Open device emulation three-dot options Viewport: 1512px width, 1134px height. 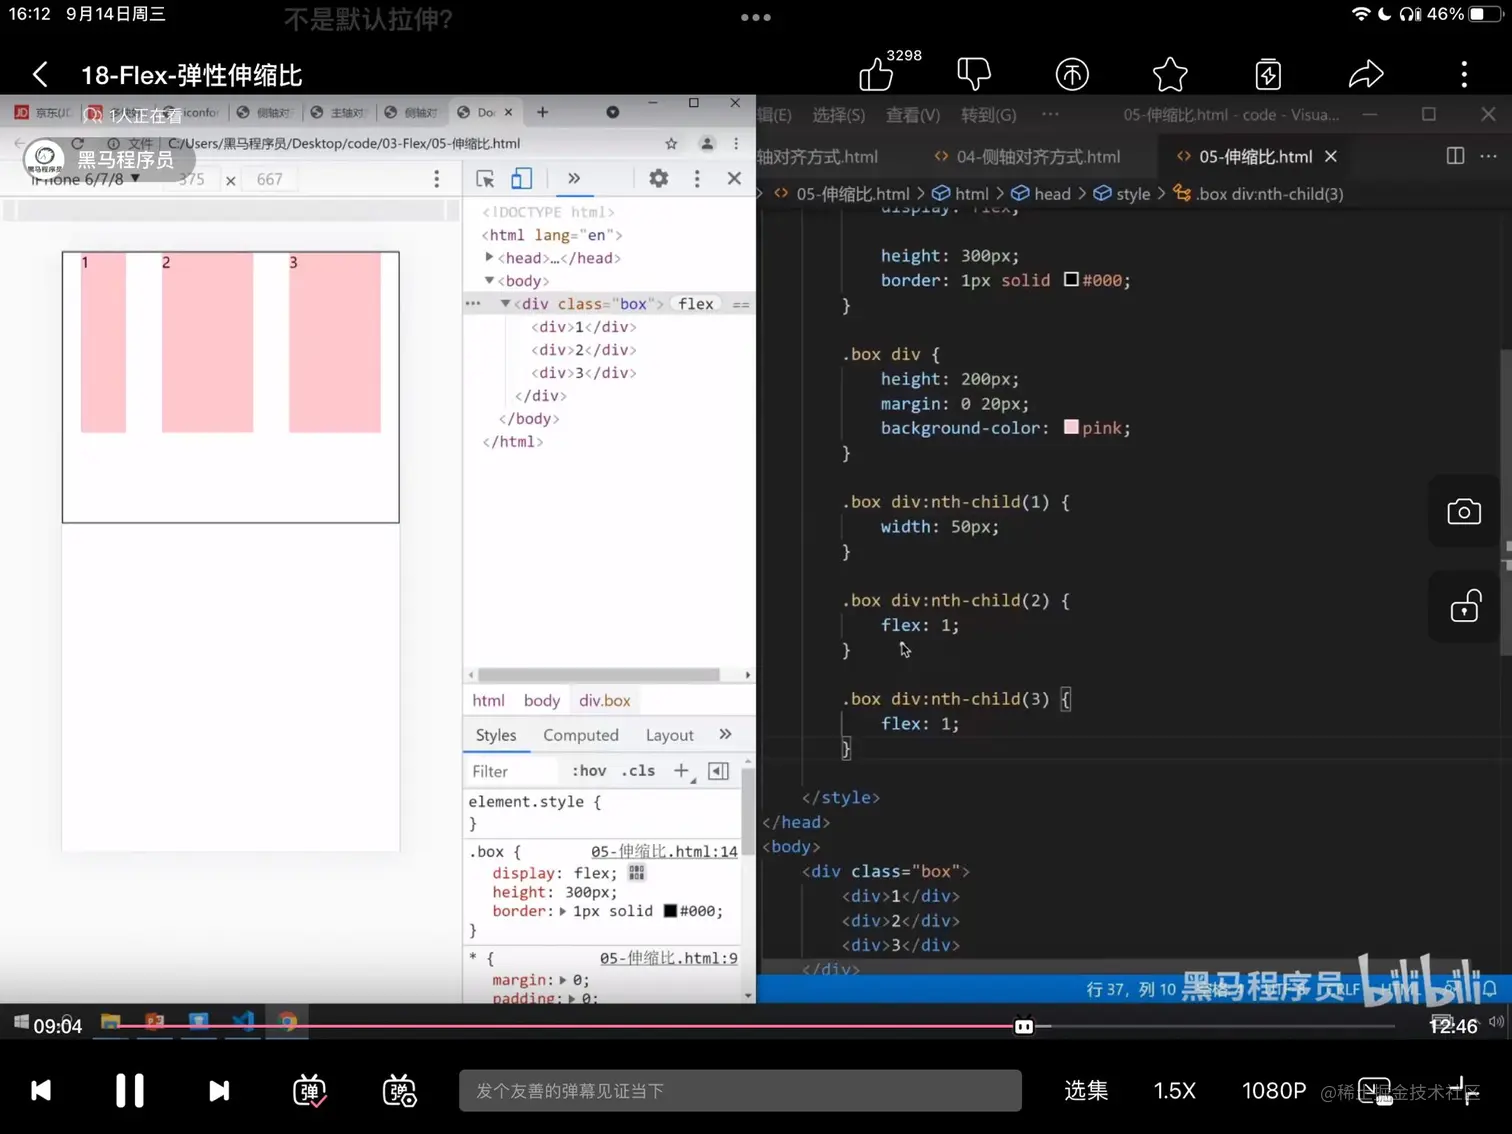tap(436, 179)
